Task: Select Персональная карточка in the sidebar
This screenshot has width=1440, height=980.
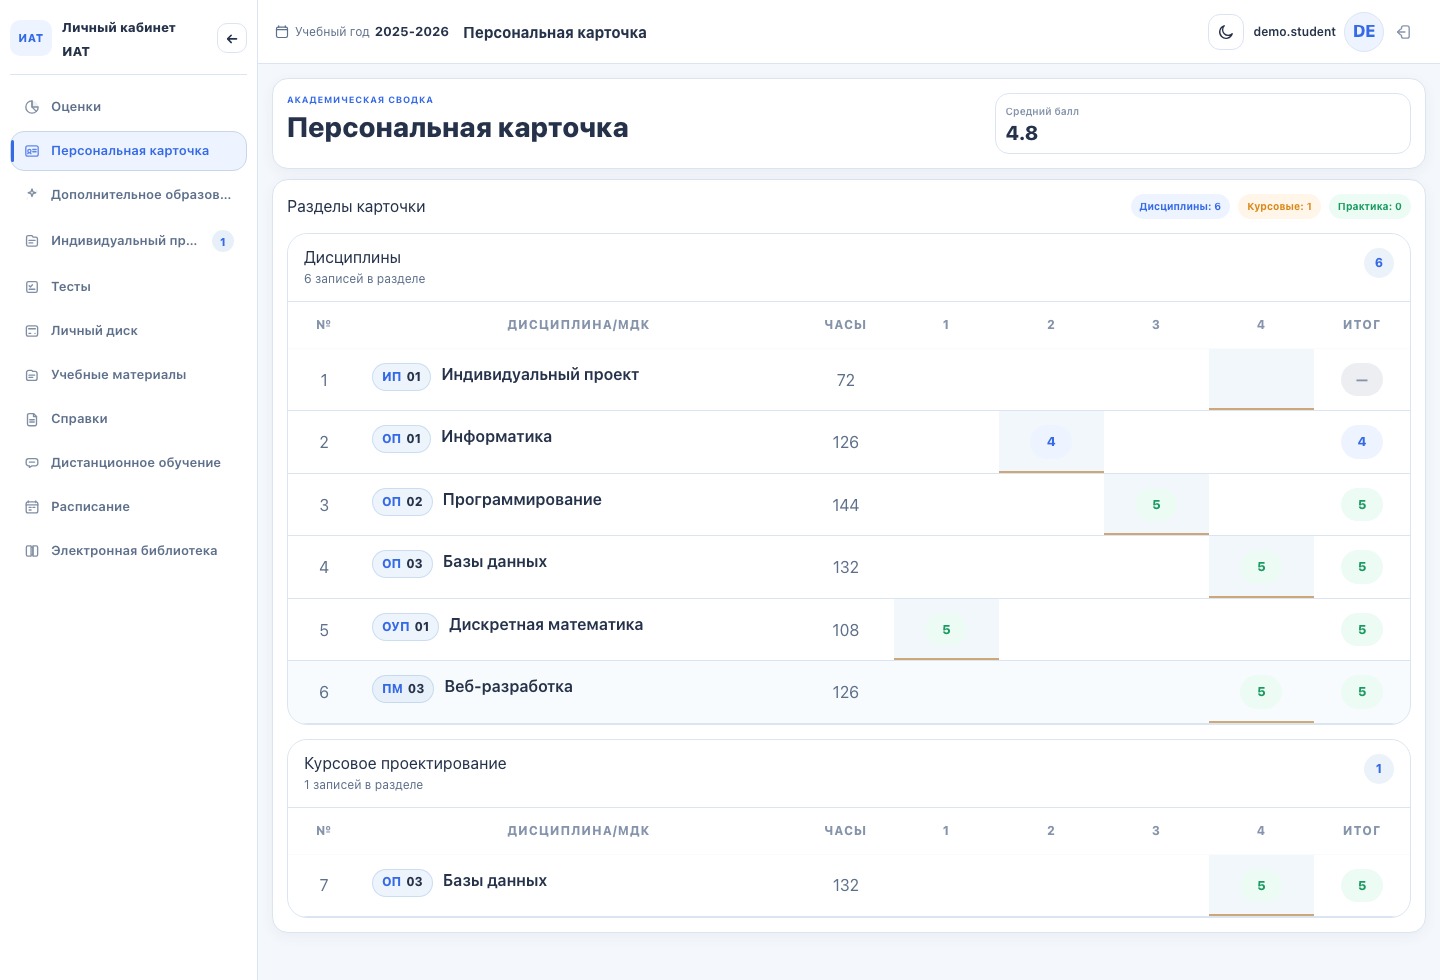Action: pyautogui.click(x=128, y=151)
